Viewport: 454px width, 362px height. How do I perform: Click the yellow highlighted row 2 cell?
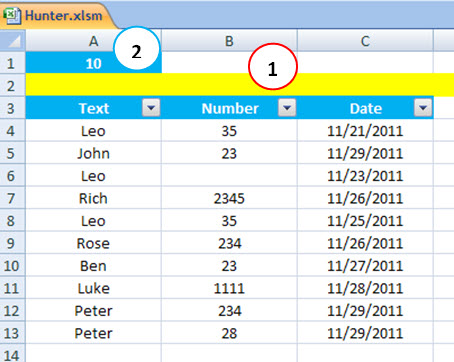click(x=240, y=85)
